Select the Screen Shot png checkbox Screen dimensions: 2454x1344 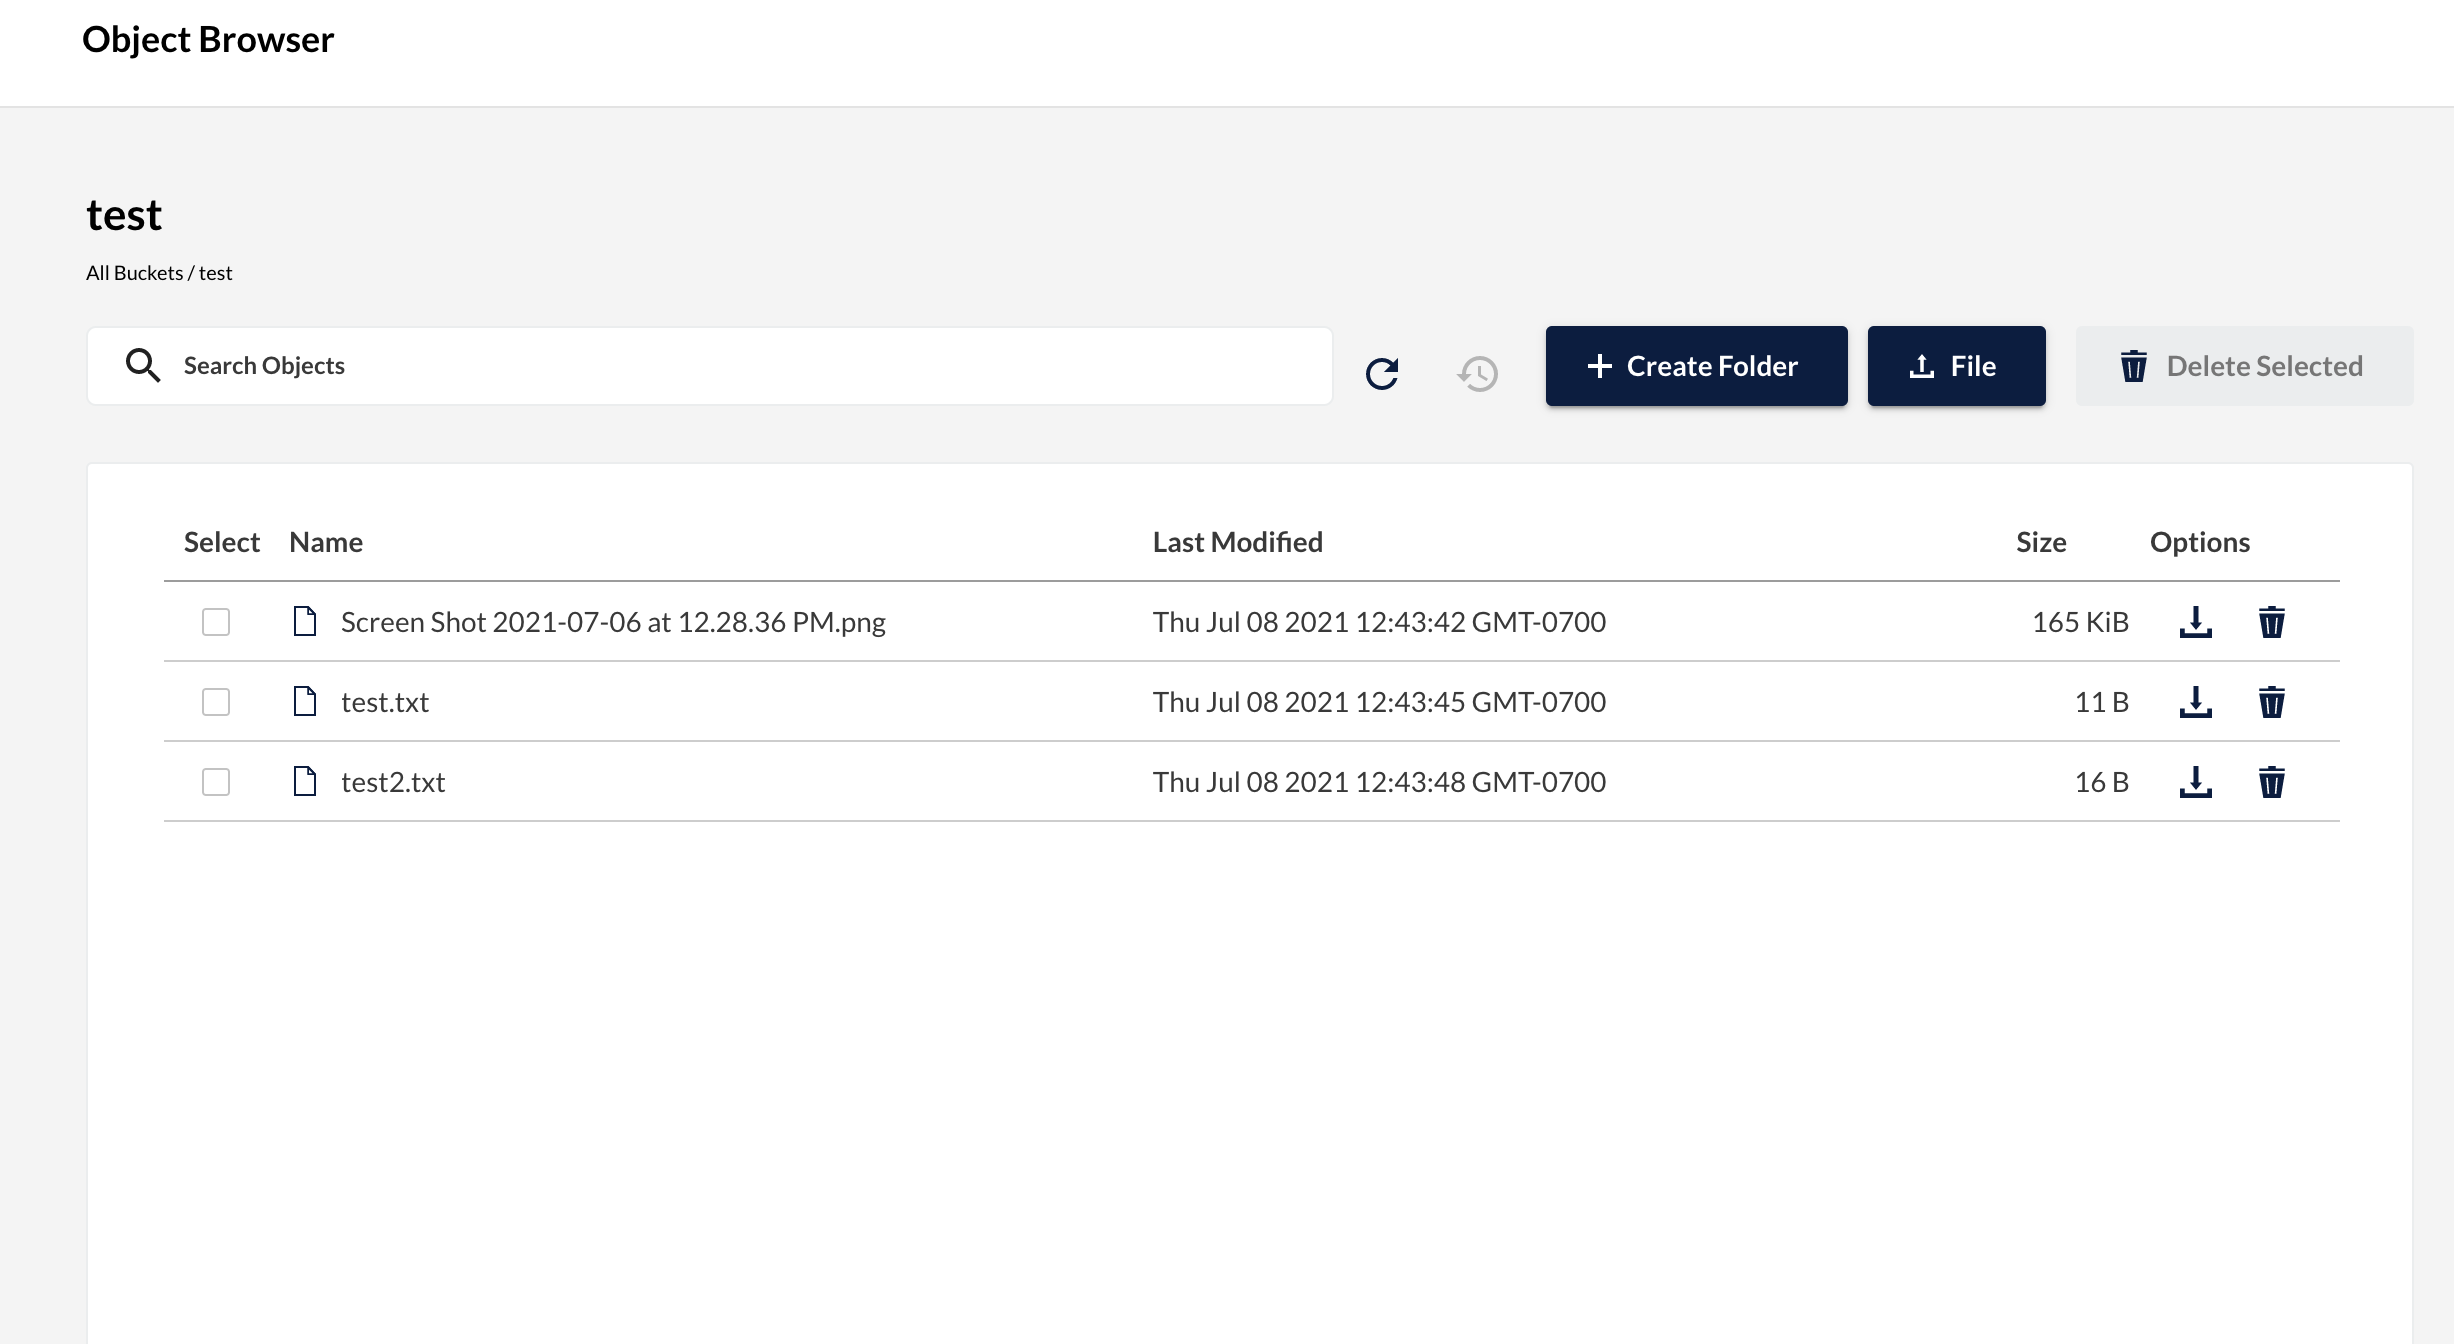pos(216,622)
